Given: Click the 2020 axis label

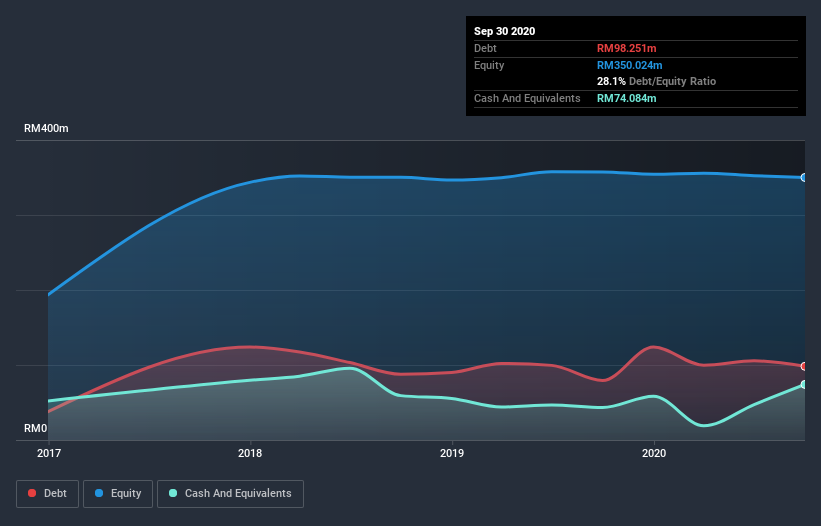Looking at the screenshot, I should pyautogui.click(x=654, y=453).
